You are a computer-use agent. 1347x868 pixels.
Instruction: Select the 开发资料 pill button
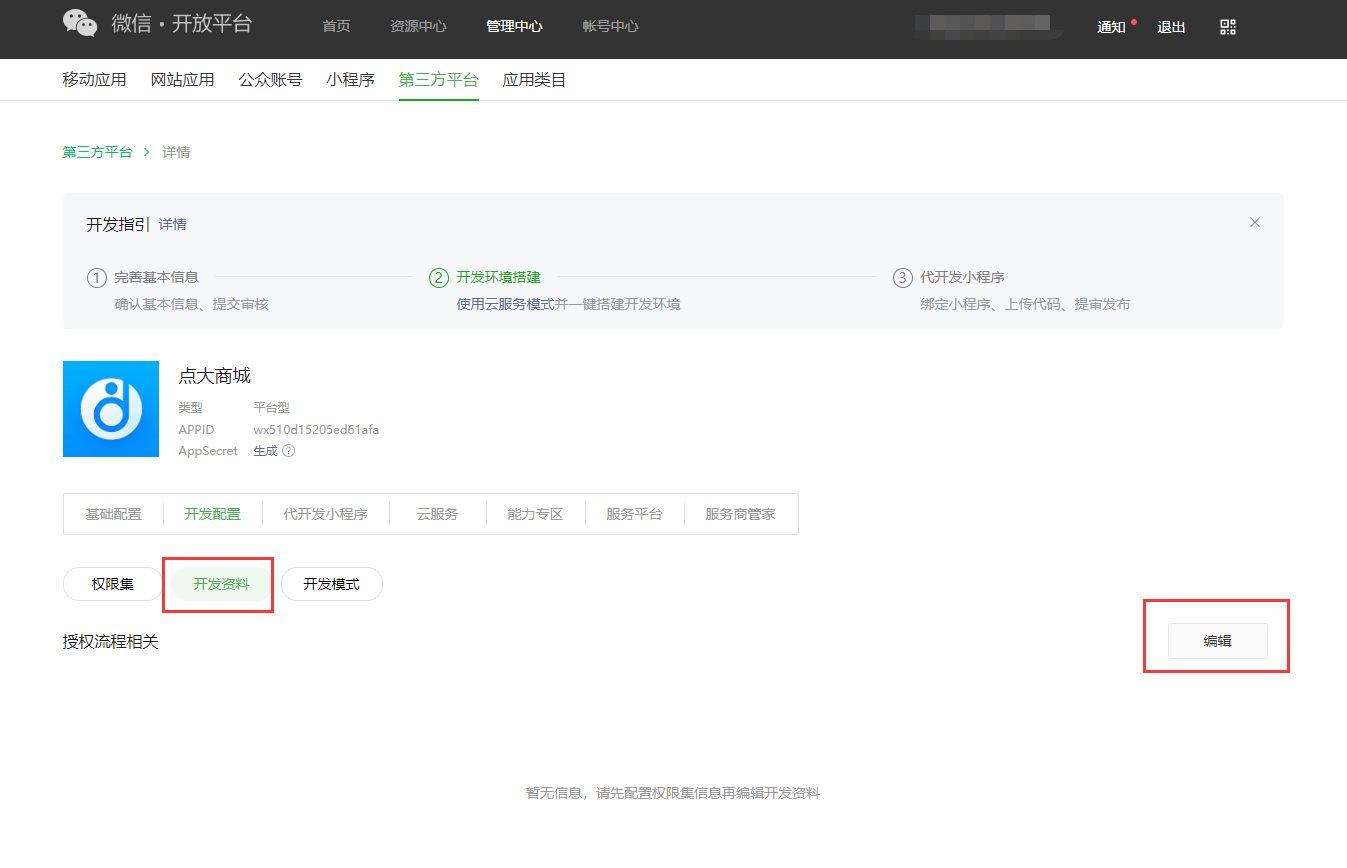click(x=222, y=584)
